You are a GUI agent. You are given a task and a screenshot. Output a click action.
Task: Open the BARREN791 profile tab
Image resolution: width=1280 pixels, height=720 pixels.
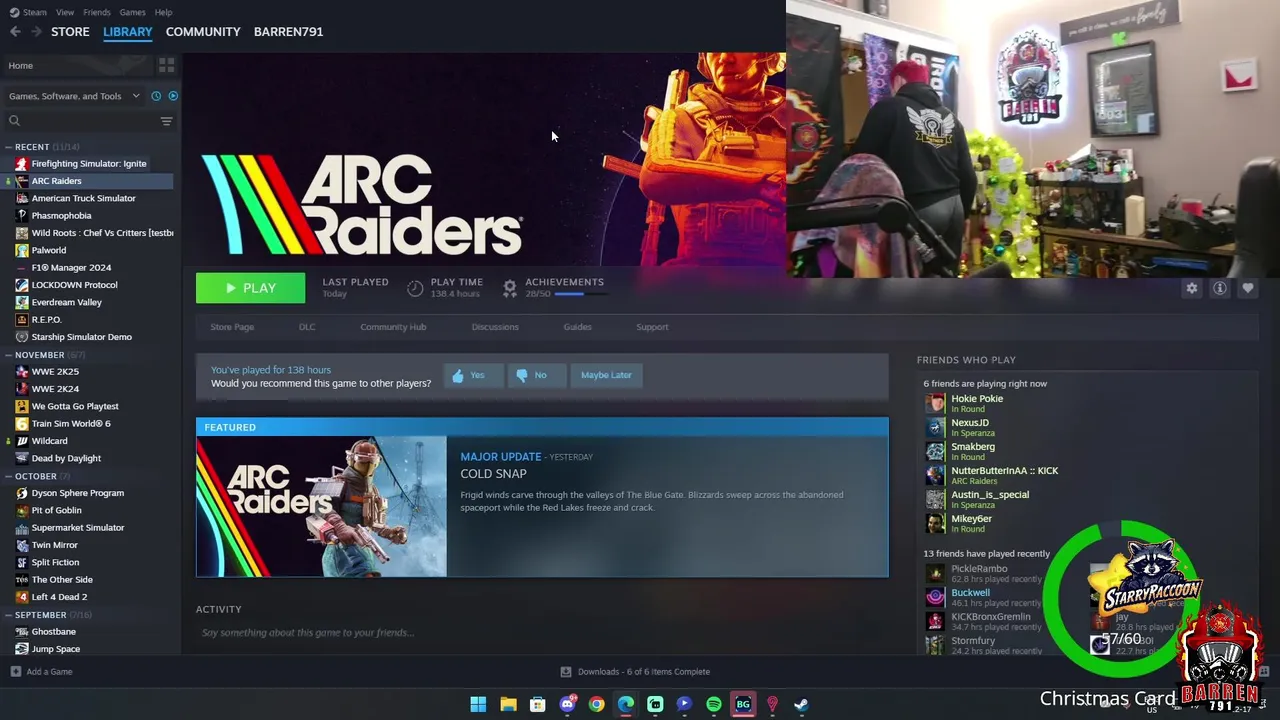(288, 32)
